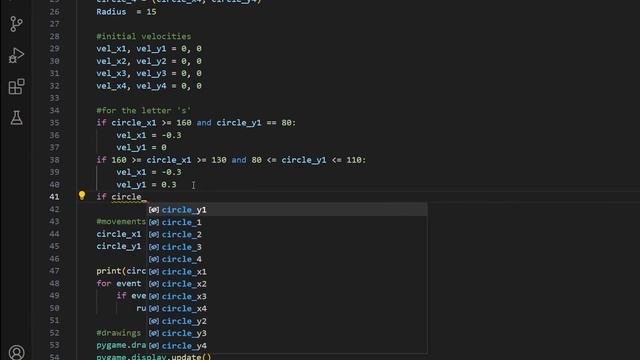Click 'vel_x1 = -0.3' on line 39
The image size is (640, 360).
(x=149, y=172)
